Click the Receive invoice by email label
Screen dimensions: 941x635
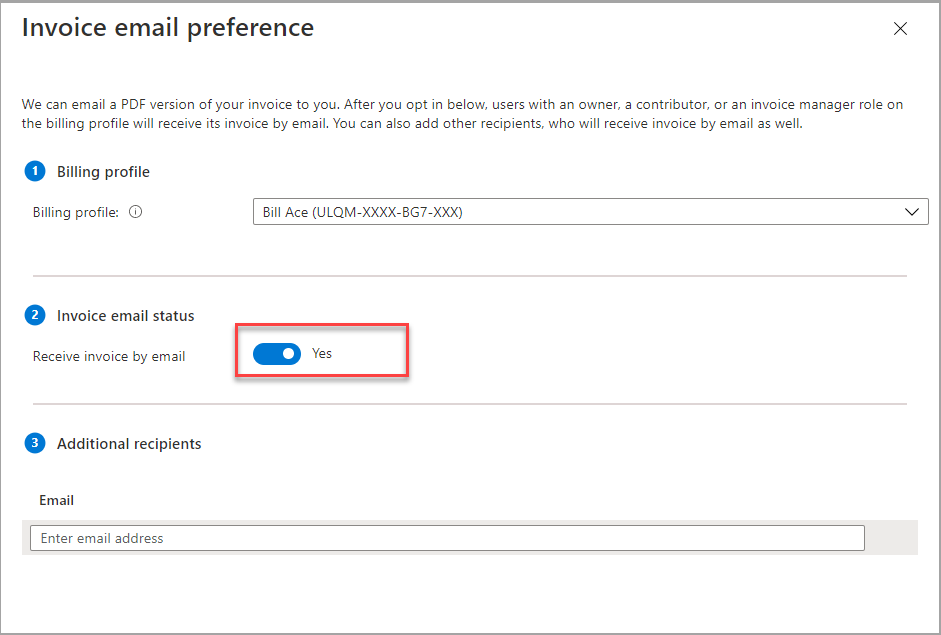click(x=109, y=356)
